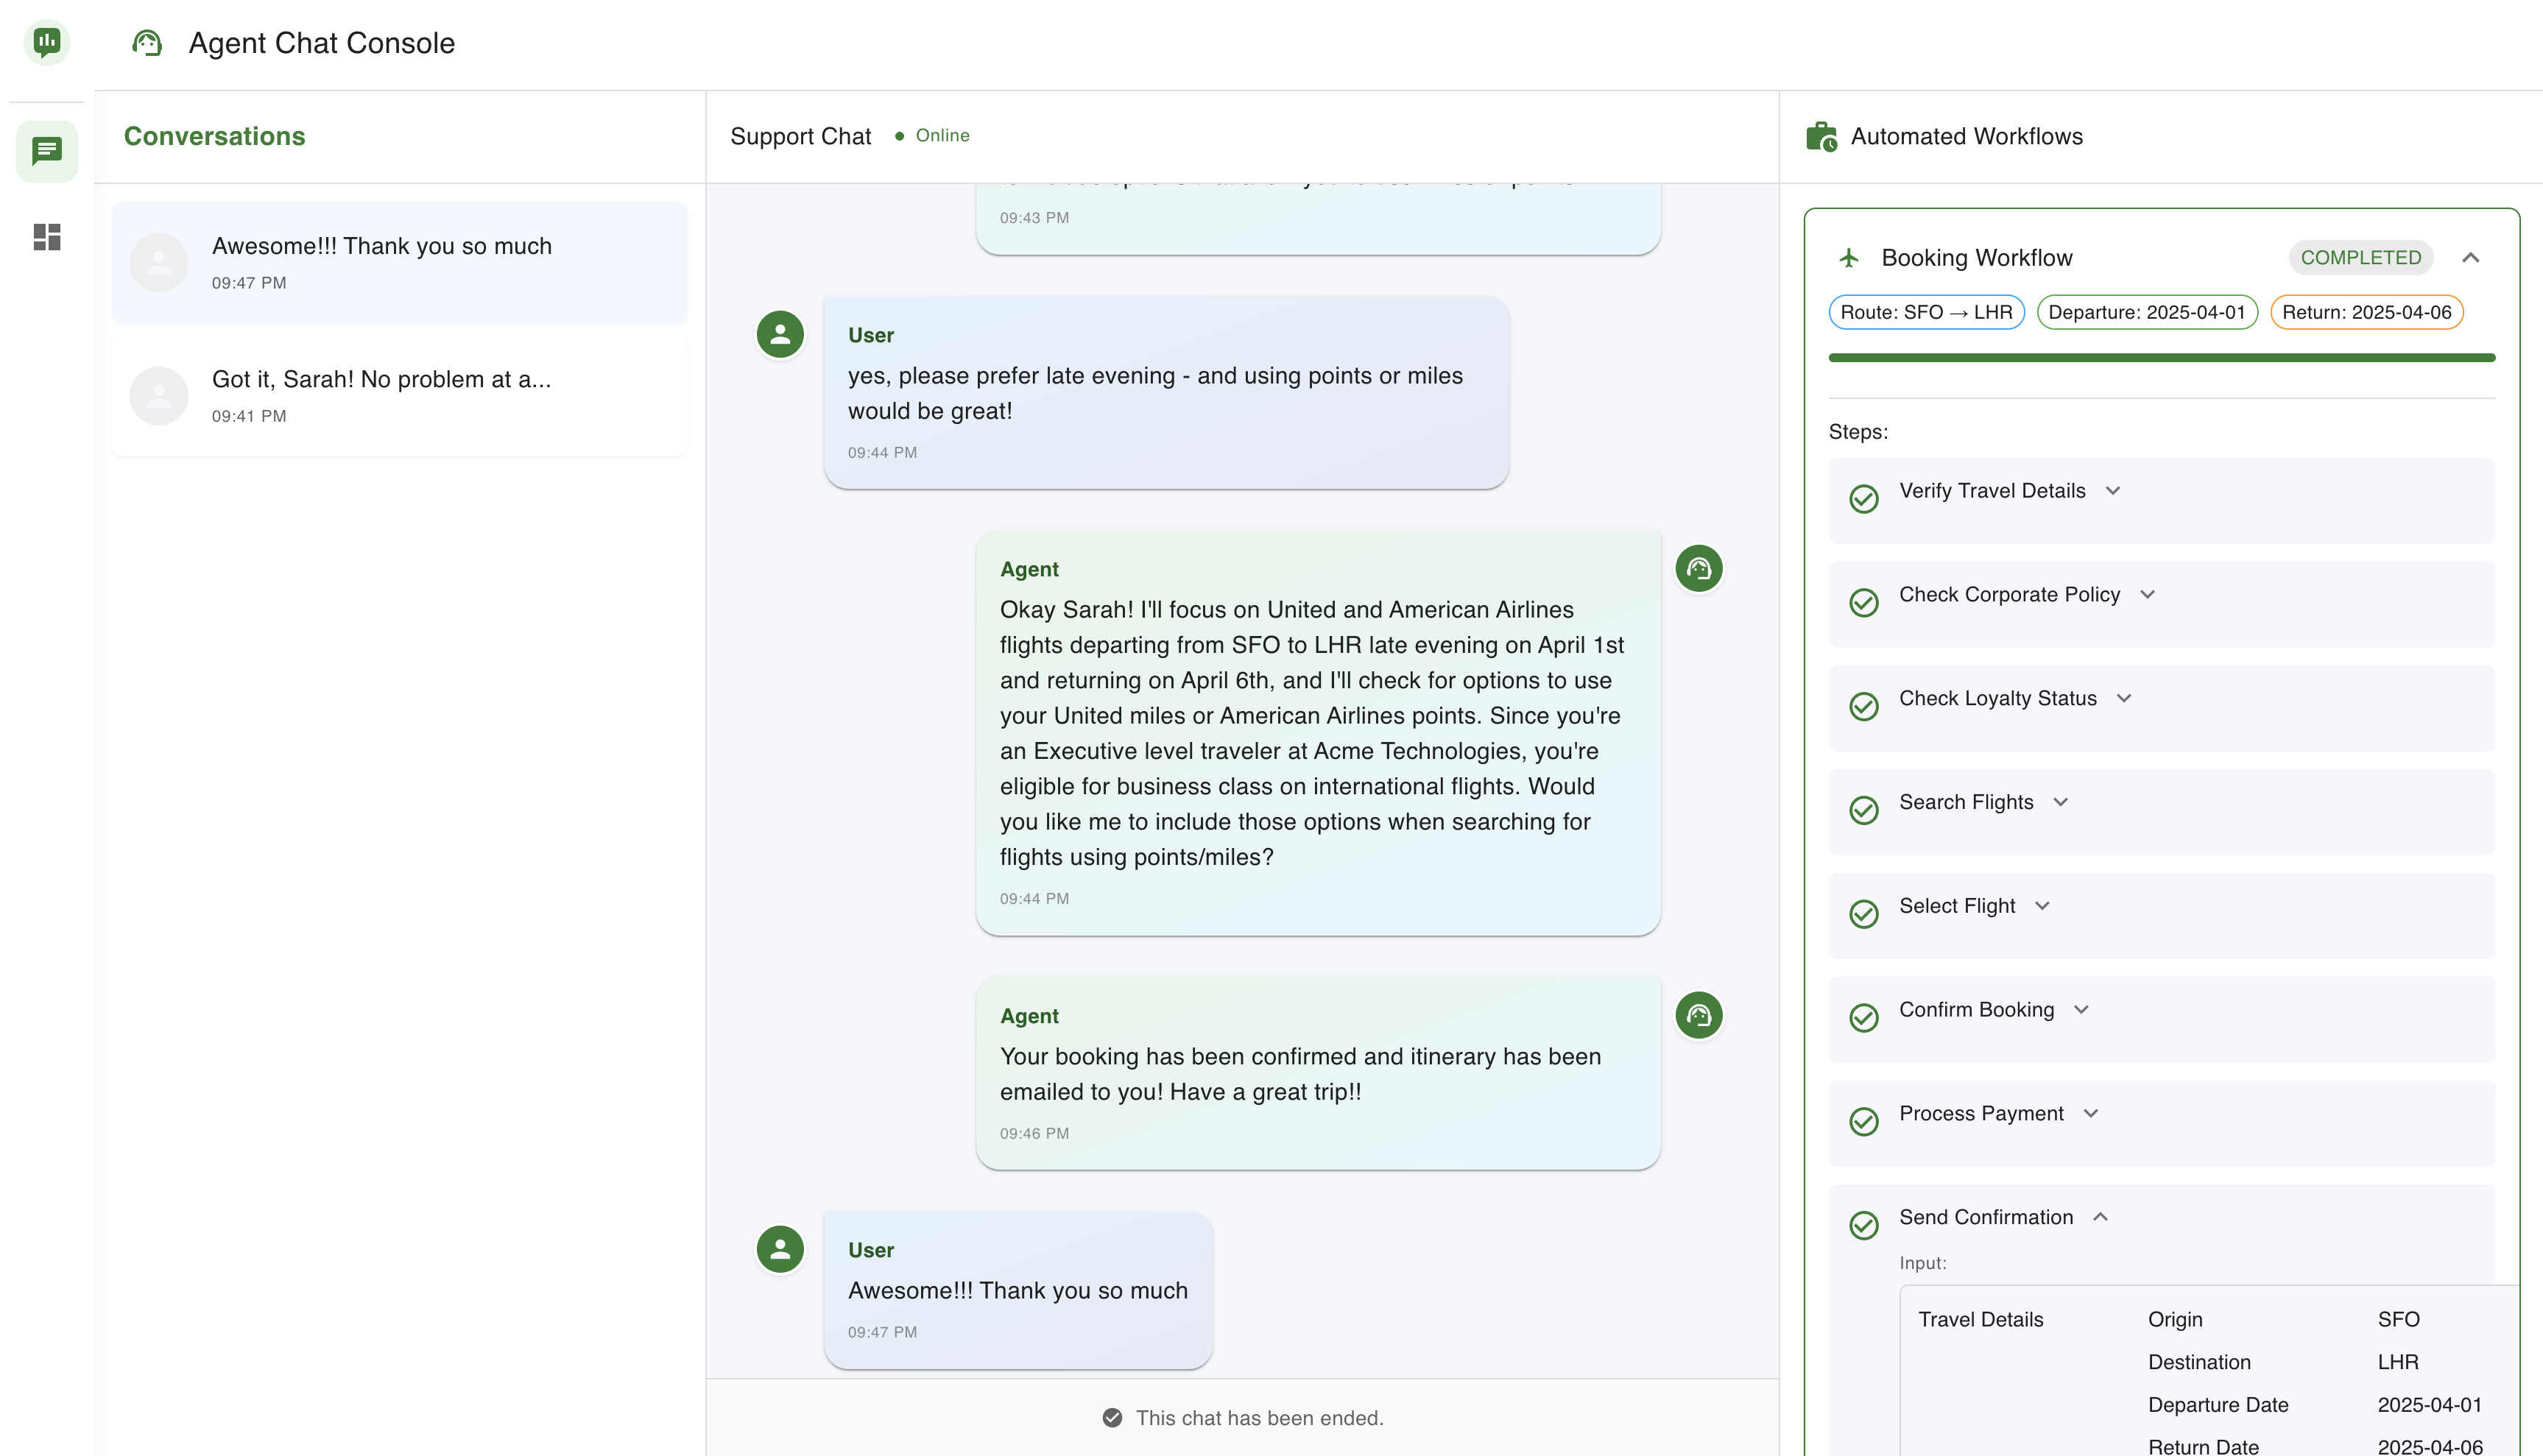Click the Route: SFO → LHR chip
2543x1456 pixels.
point(1926,312)
